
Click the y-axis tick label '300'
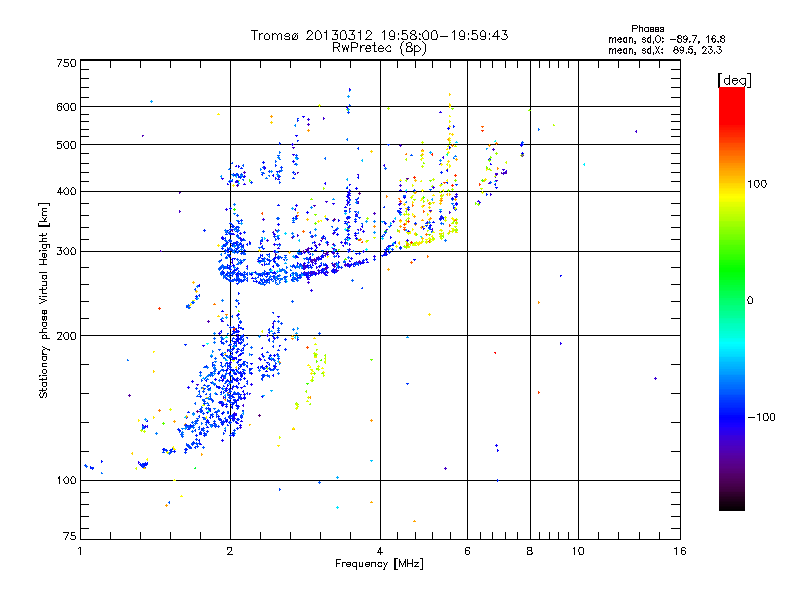(66, 251)
